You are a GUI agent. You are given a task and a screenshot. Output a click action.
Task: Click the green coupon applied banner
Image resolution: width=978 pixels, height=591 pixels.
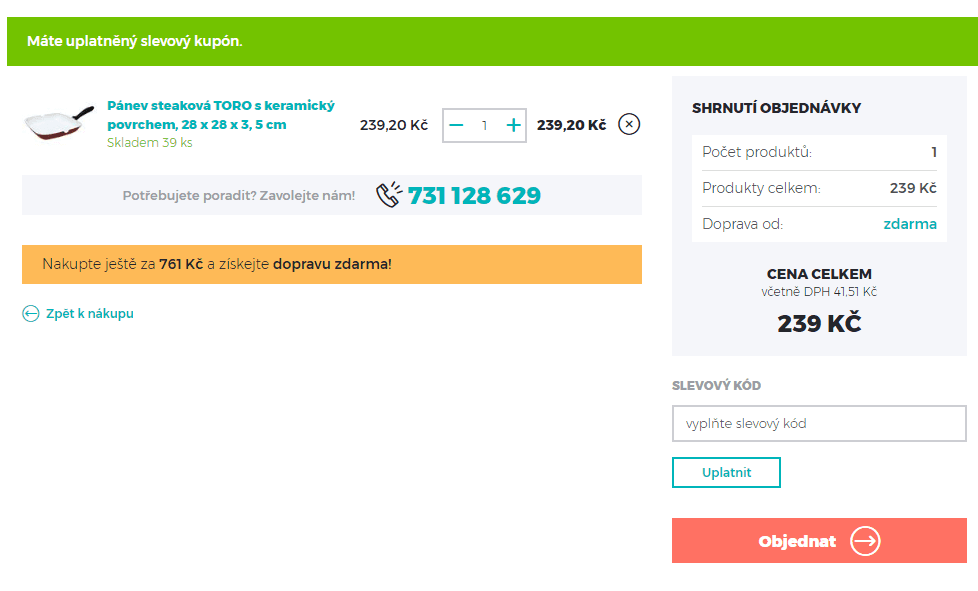coord(492,41)
